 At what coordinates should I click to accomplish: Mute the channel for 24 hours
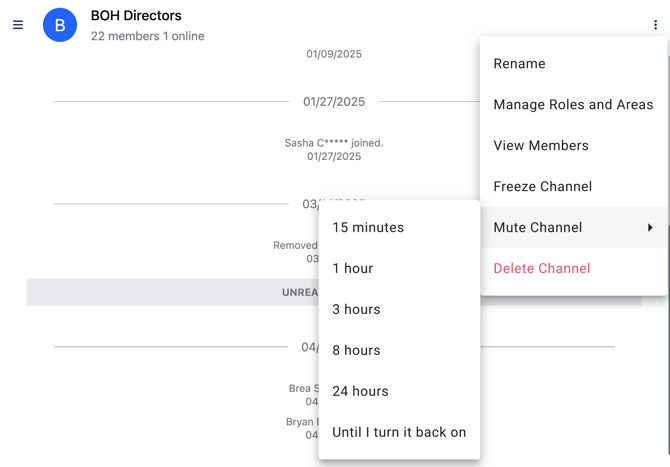360,392
